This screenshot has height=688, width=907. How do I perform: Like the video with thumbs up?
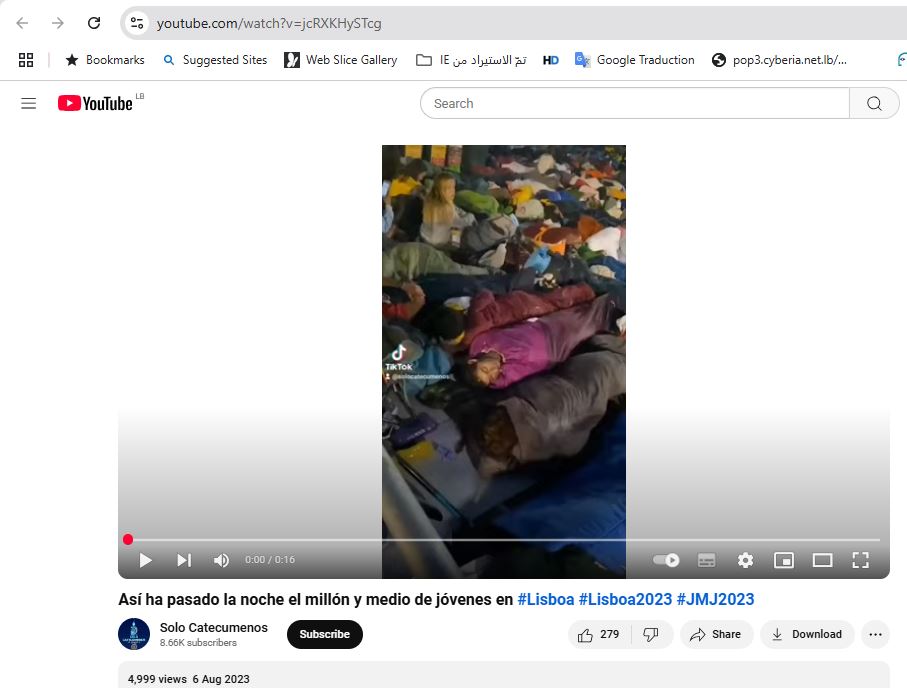[598, 634]
